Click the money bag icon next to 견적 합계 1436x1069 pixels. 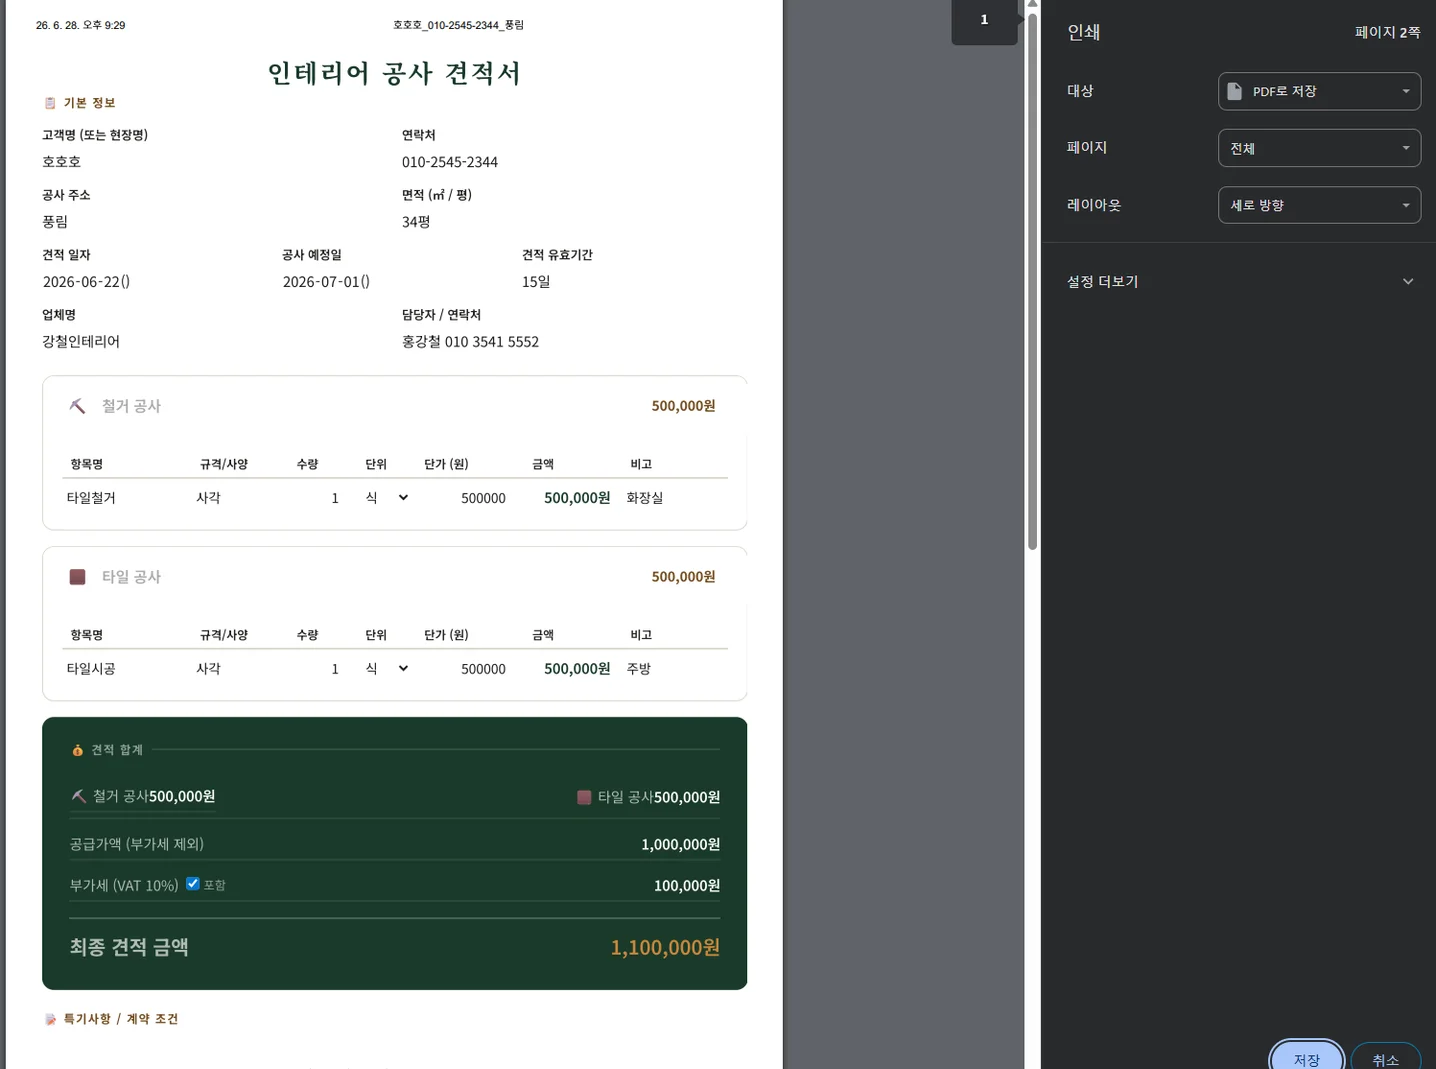(x=77, y=750)
